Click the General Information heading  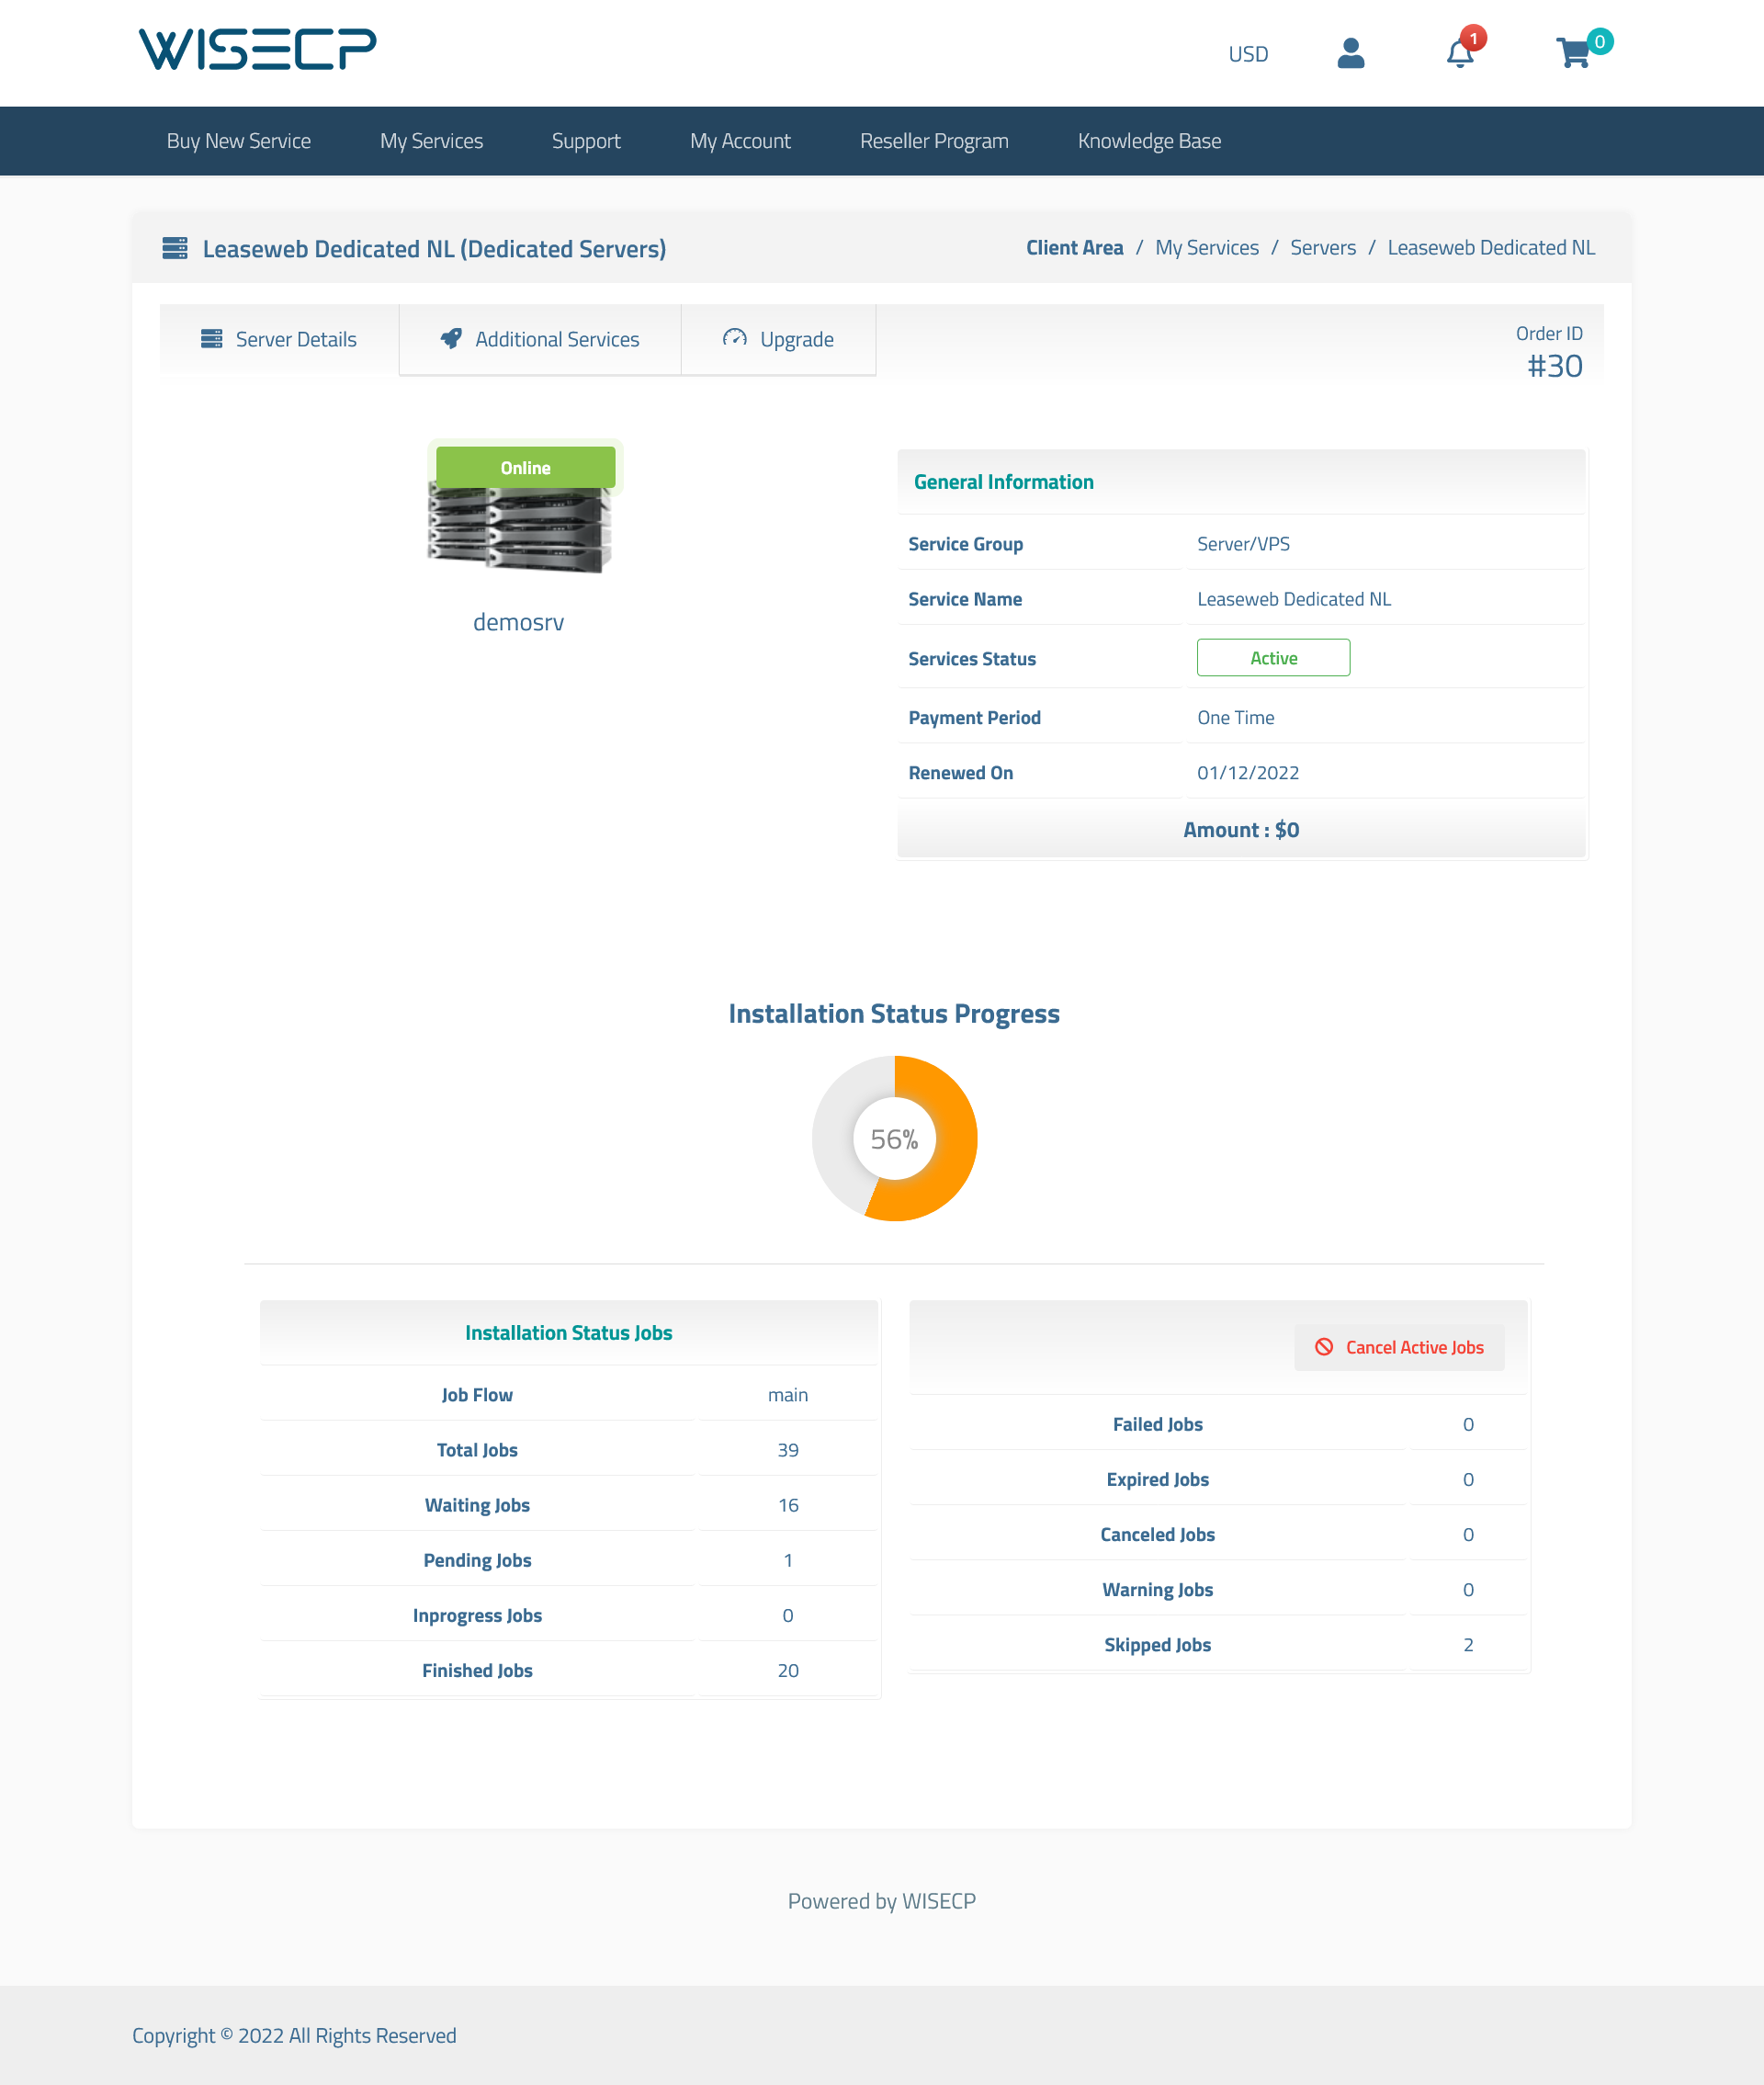(1003, 481)
